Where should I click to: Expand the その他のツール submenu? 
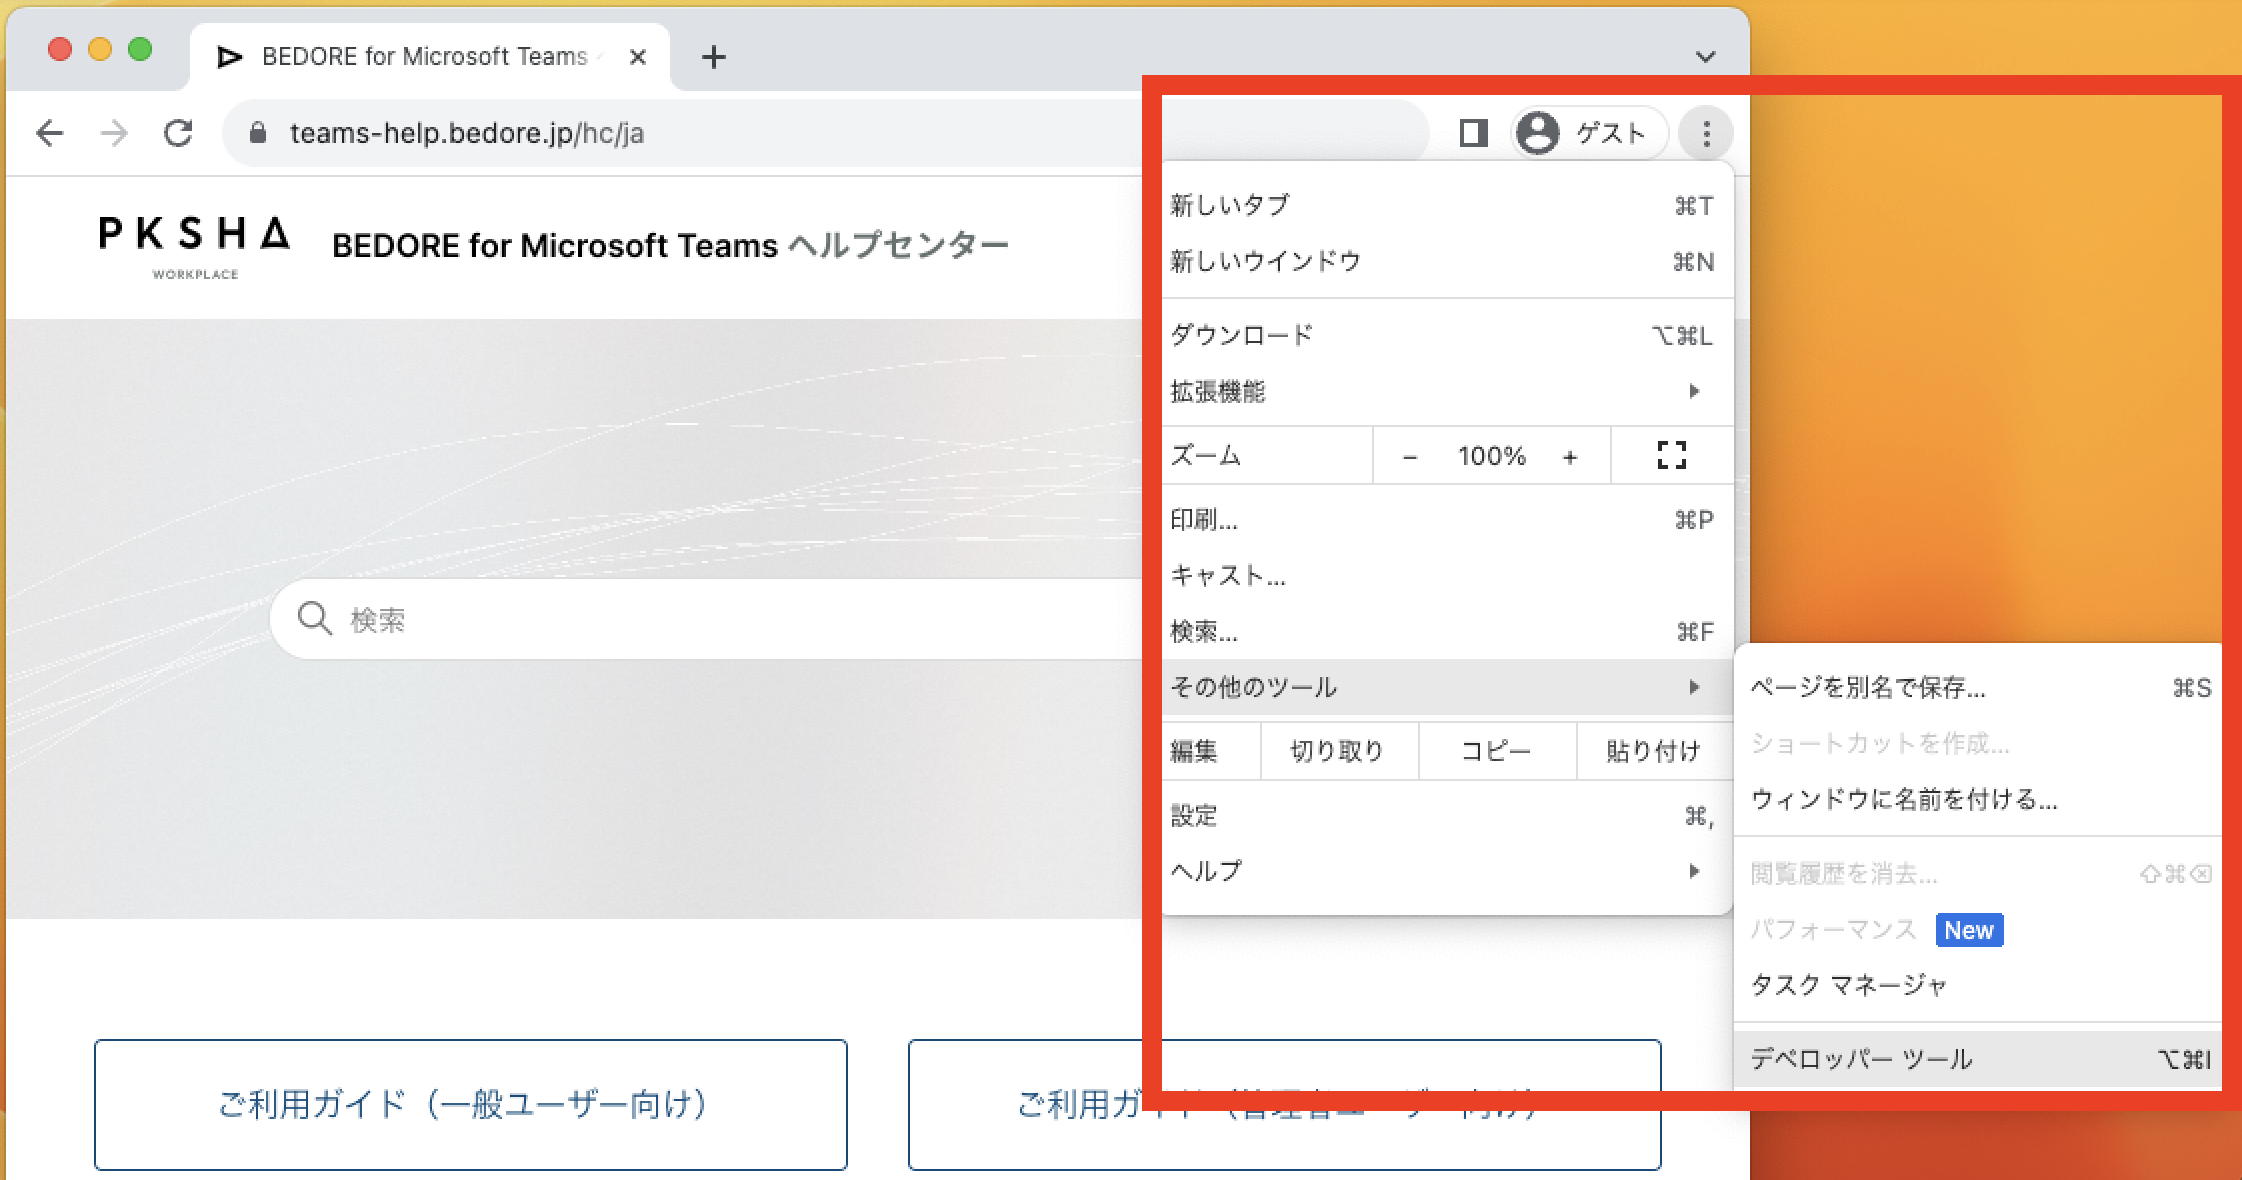[x=1447, y=687]
